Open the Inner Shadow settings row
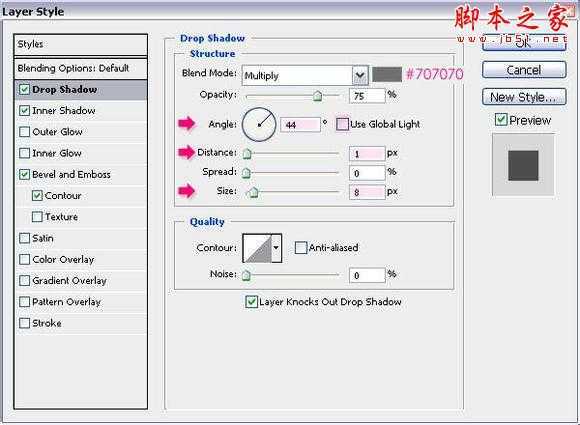 [x=81, y=111]
